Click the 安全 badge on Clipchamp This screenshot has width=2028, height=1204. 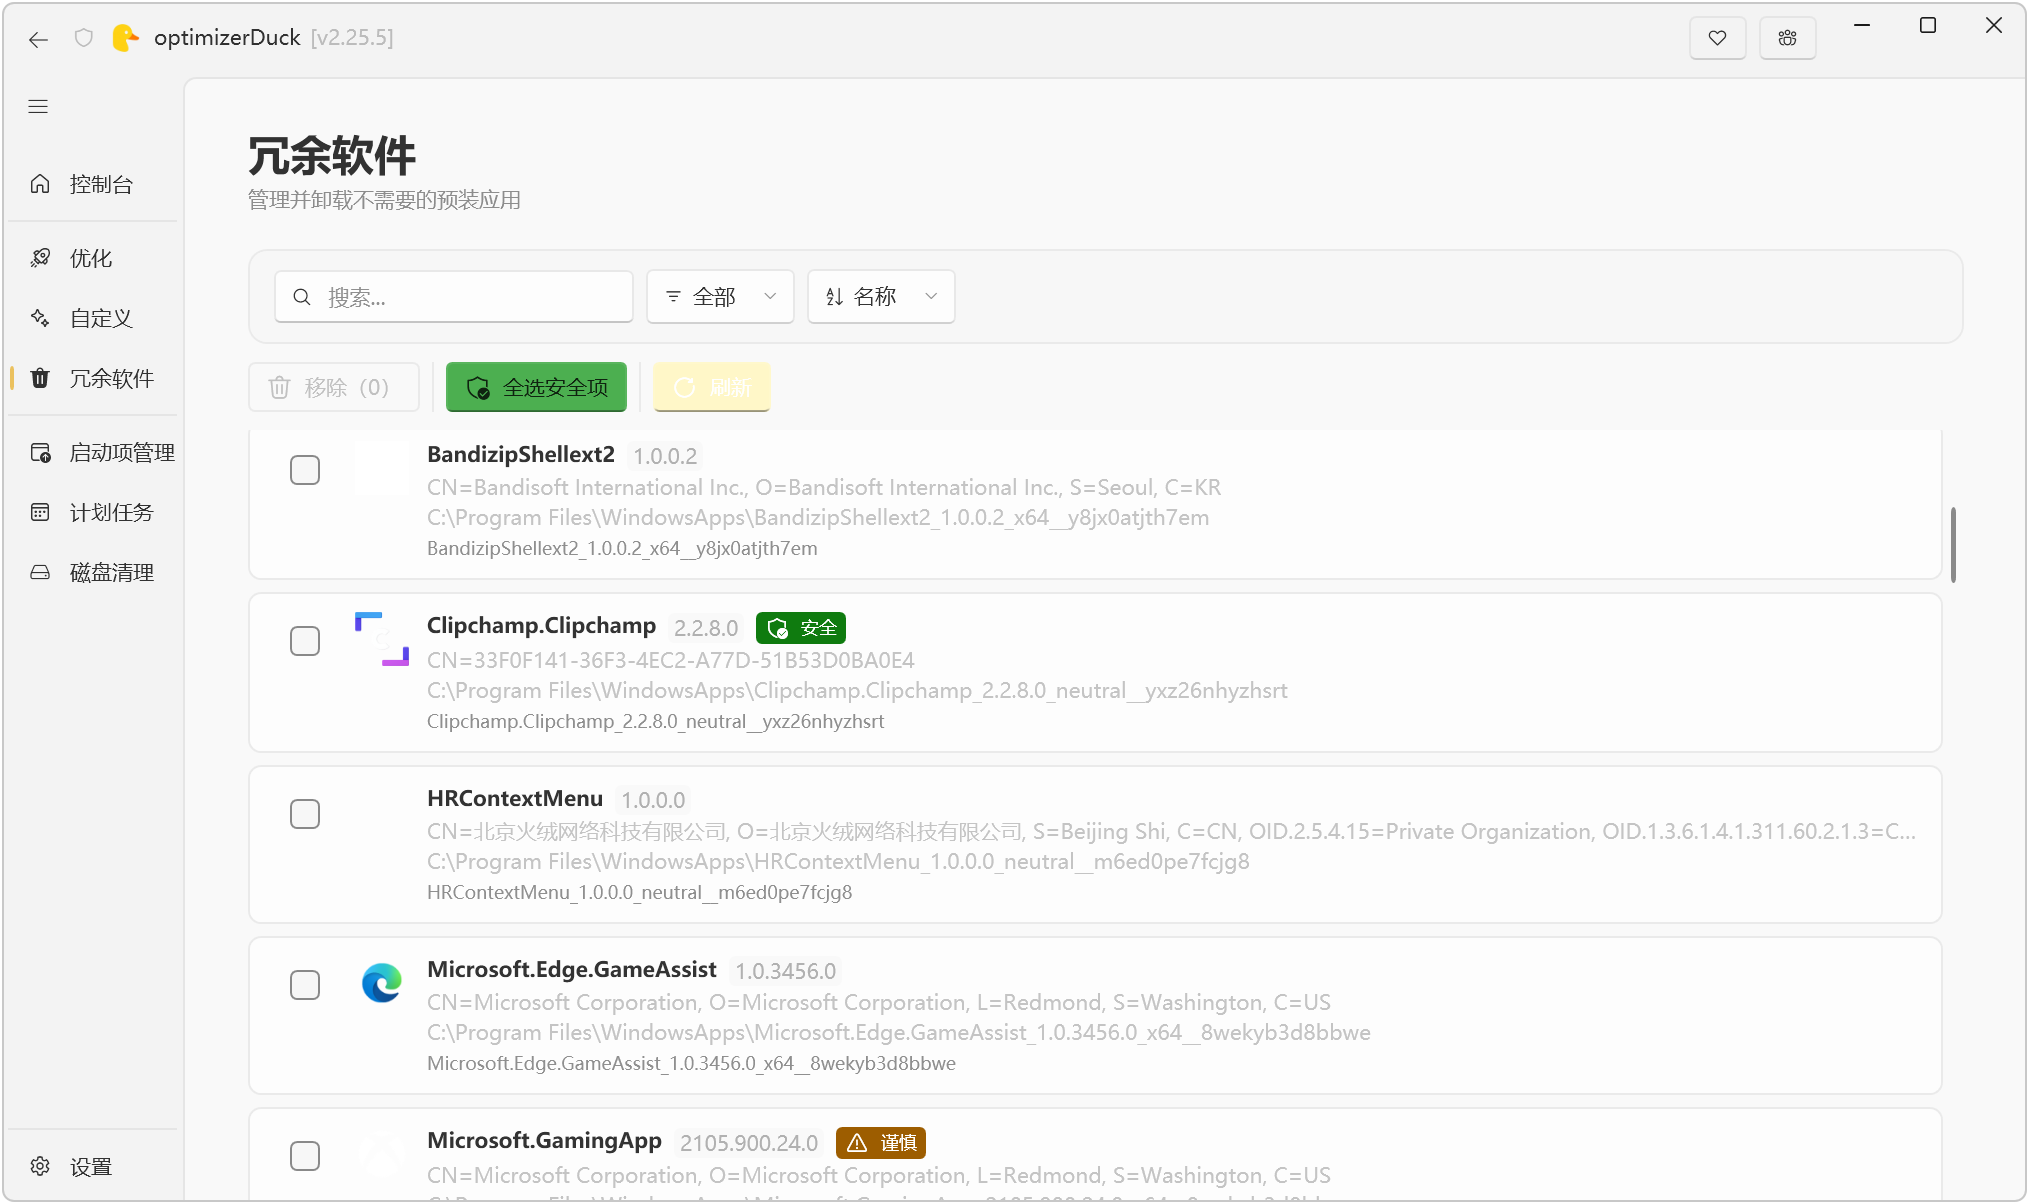tap(801, 628)
